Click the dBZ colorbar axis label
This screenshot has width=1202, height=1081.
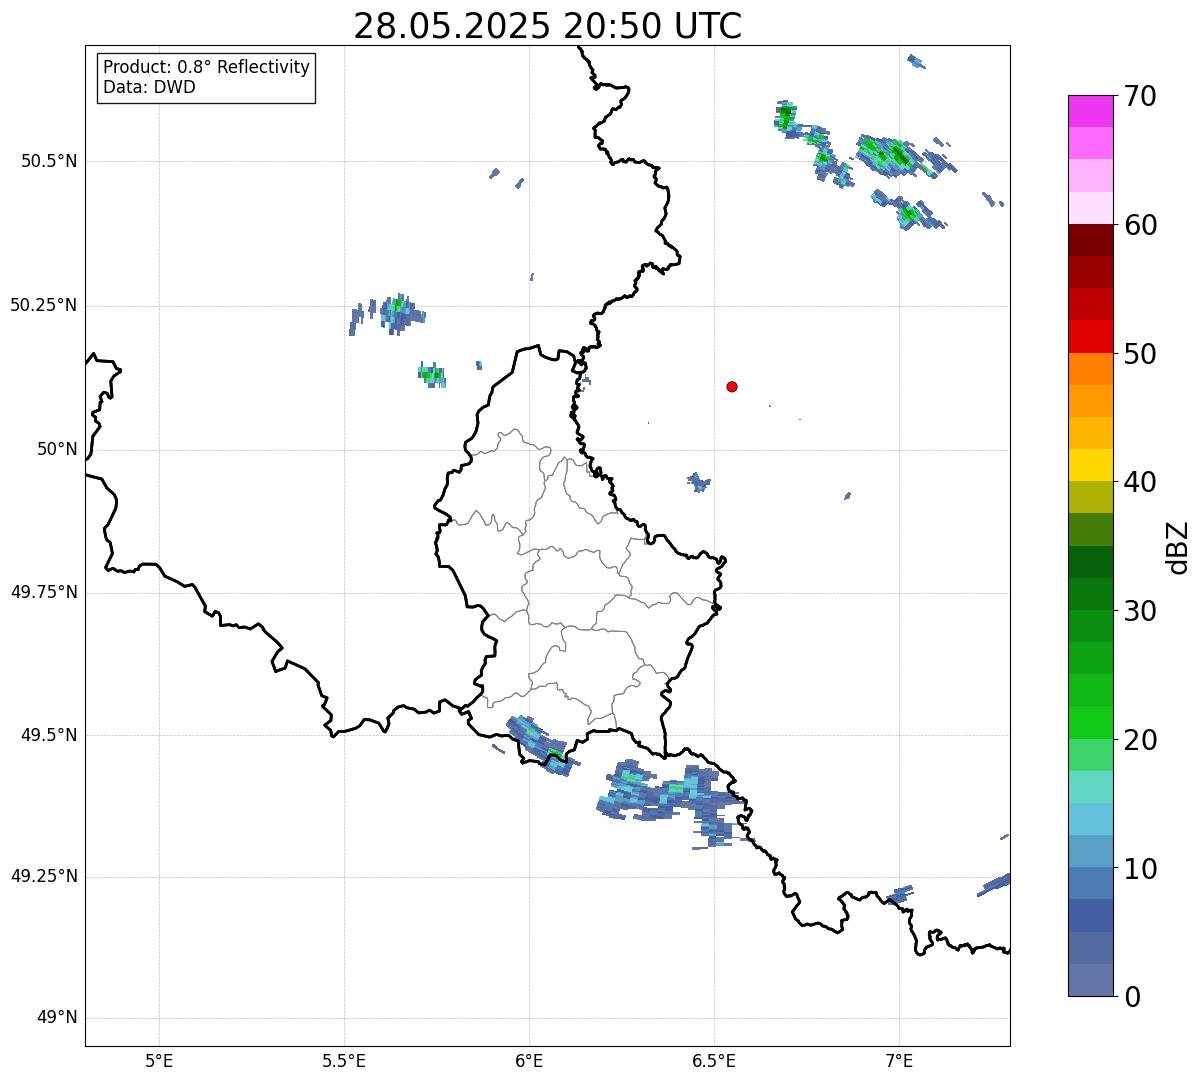click(1179, 546)
